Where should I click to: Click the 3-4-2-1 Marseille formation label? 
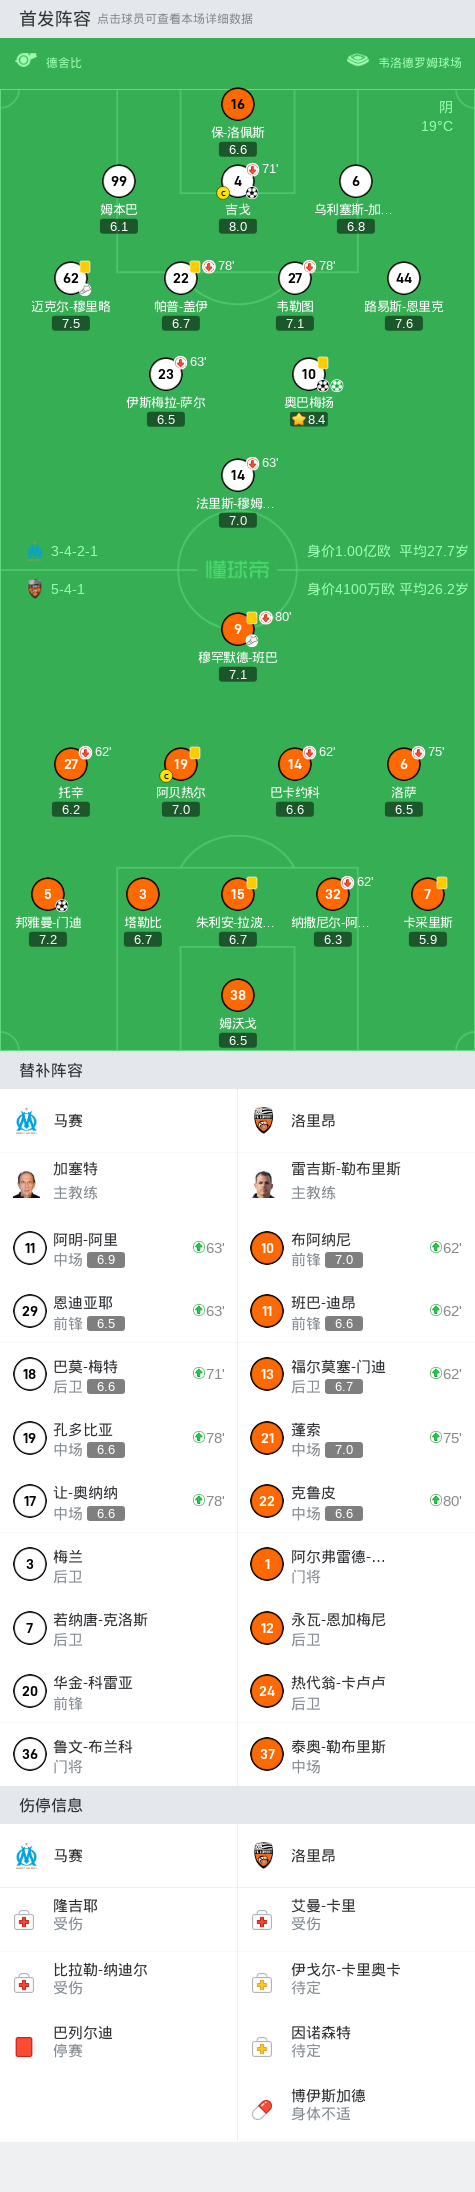(x=74, y=551)
